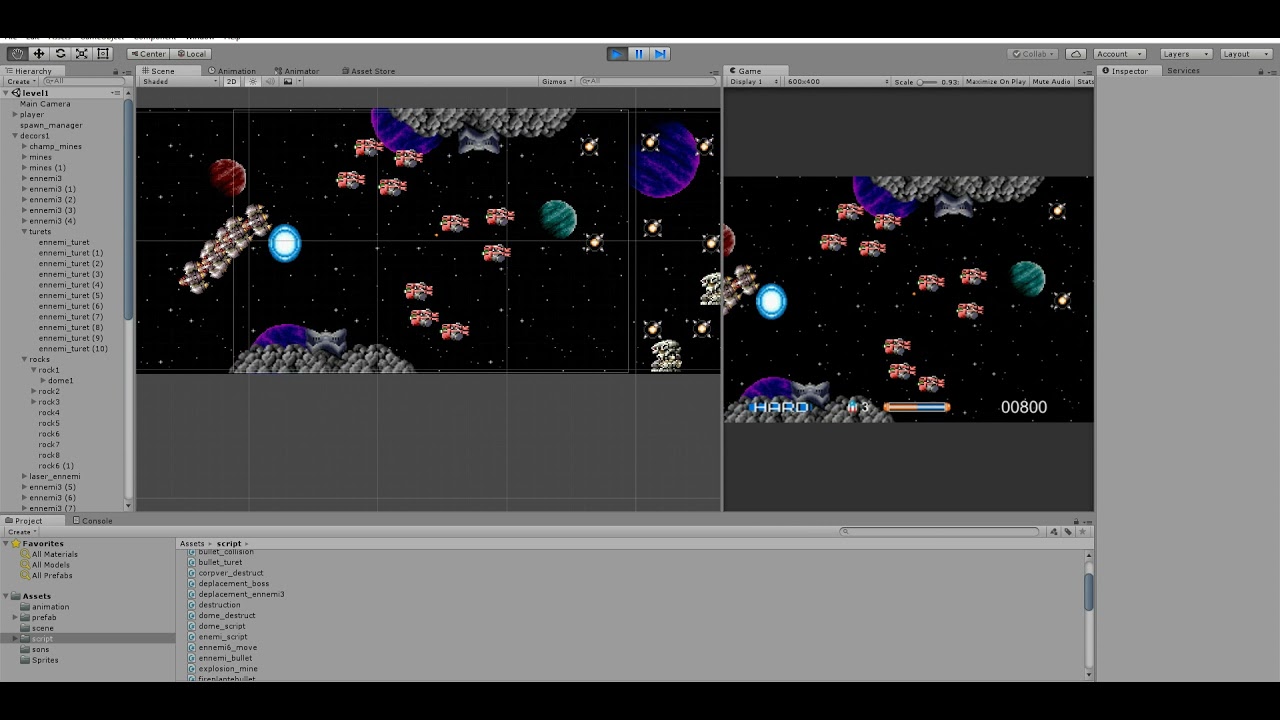Switch to the Animation tab
Screen dimensions: 1280x720
pyautogui.click(x=232, y=71)
